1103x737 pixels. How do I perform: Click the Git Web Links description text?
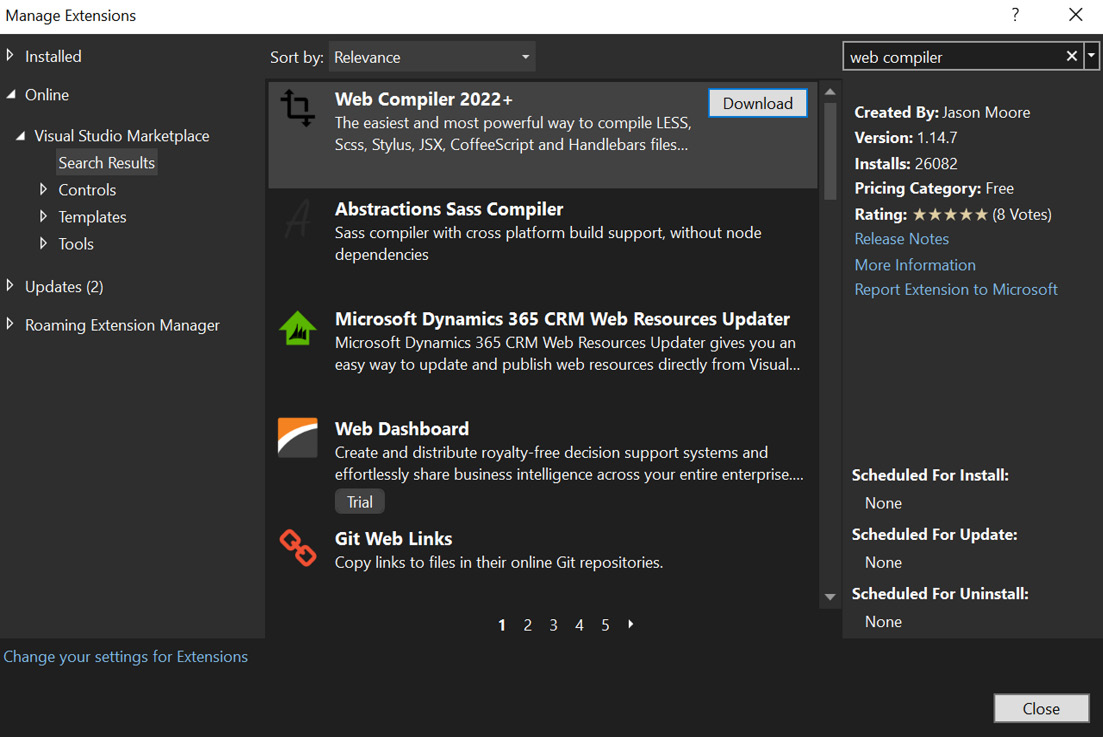(499, 563)
